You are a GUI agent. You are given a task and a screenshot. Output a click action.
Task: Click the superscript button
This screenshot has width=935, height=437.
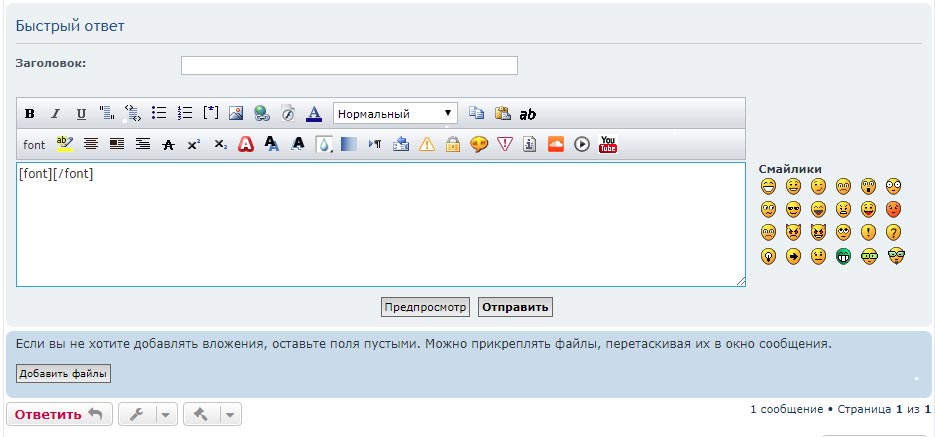[194, 144]
